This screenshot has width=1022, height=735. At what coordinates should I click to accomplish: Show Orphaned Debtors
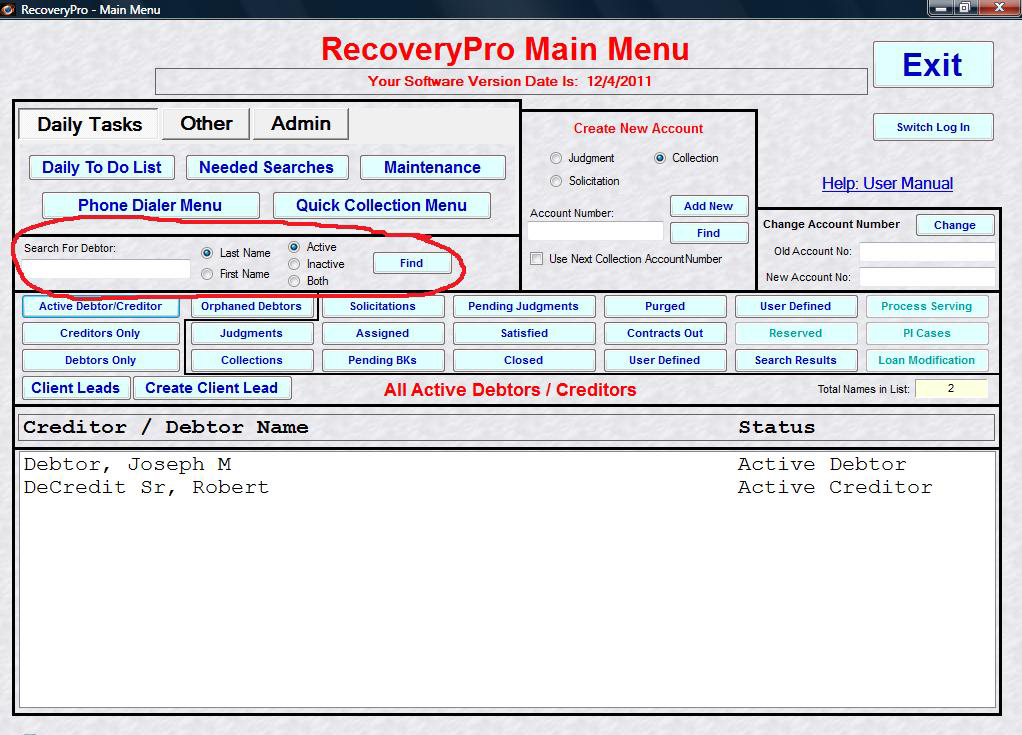pyautogui.click(x=252, y=306)
